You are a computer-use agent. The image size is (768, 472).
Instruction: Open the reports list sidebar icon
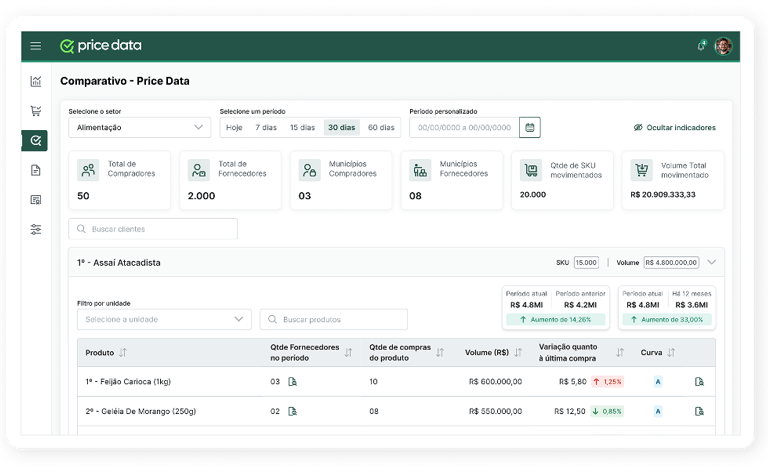pyautogui.click(x=36, y=200)
